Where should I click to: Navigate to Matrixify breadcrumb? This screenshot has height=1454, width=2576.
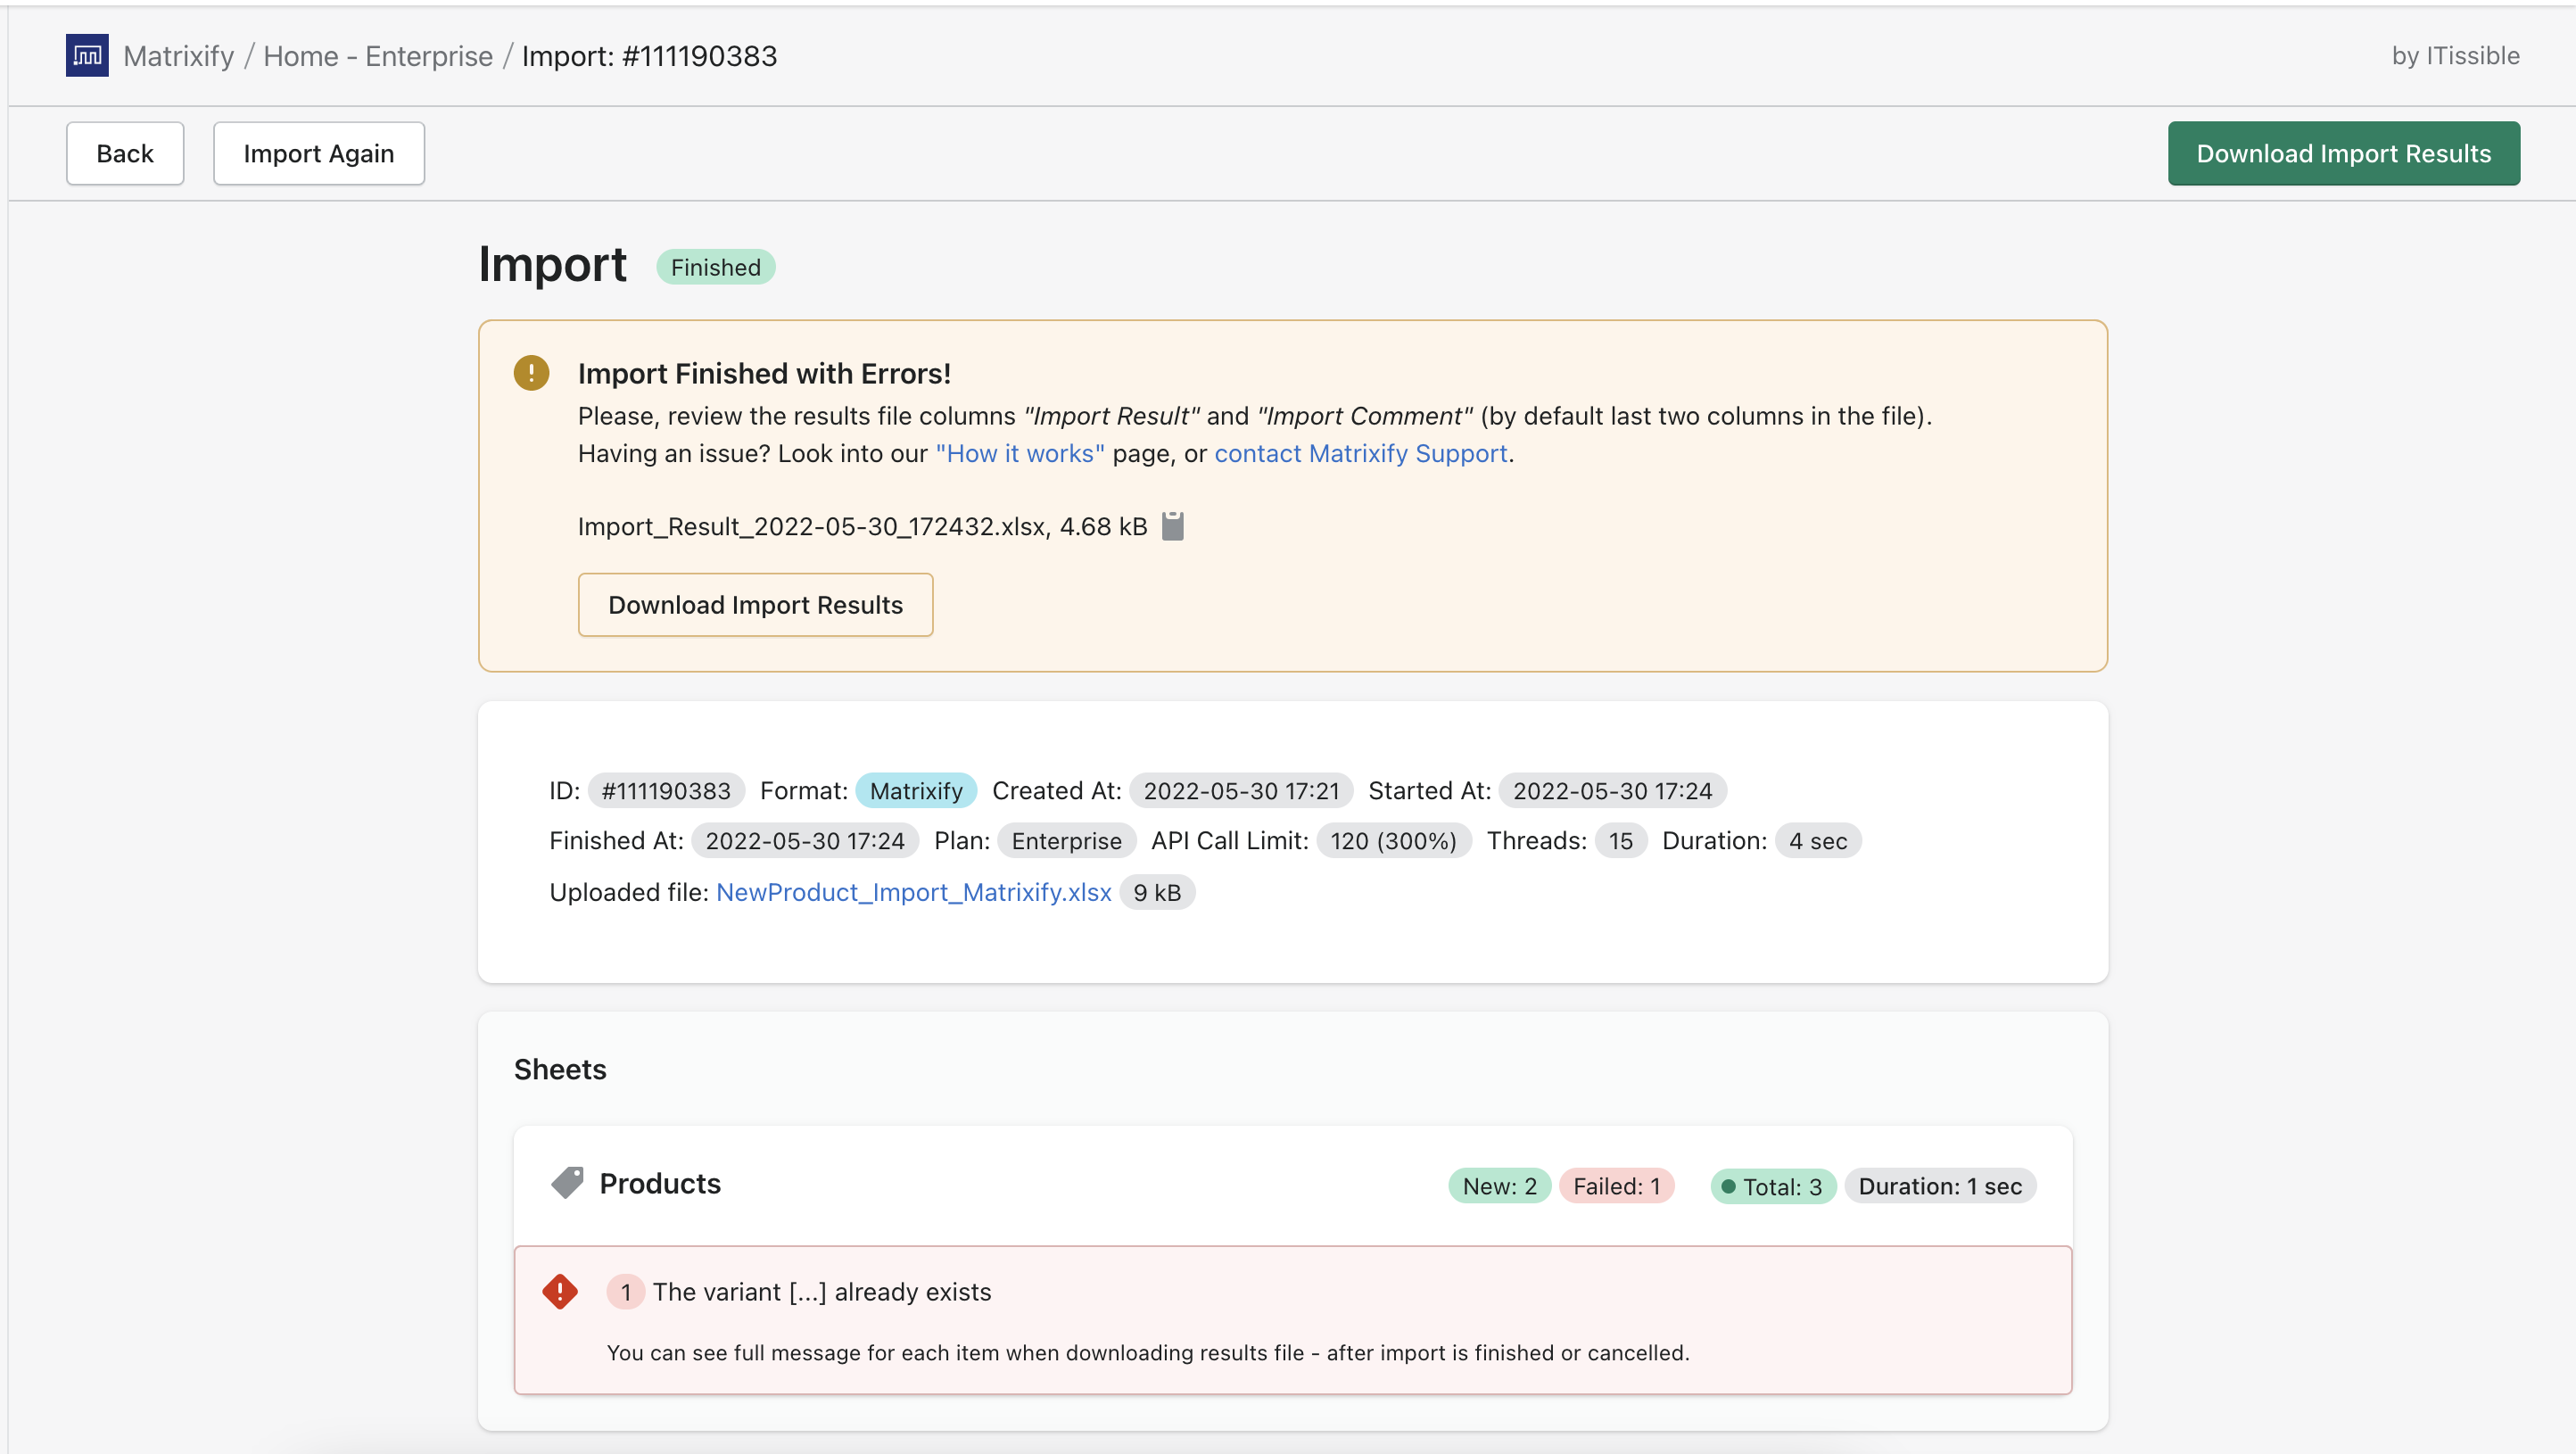pyautogui.click(x=178, y=56)
